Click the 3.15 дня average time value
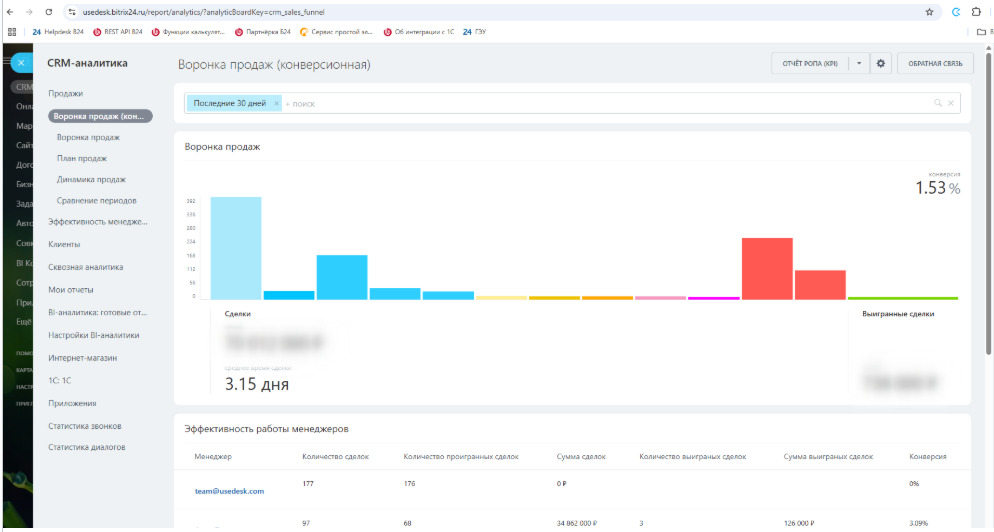 click(x=257, y=384)
